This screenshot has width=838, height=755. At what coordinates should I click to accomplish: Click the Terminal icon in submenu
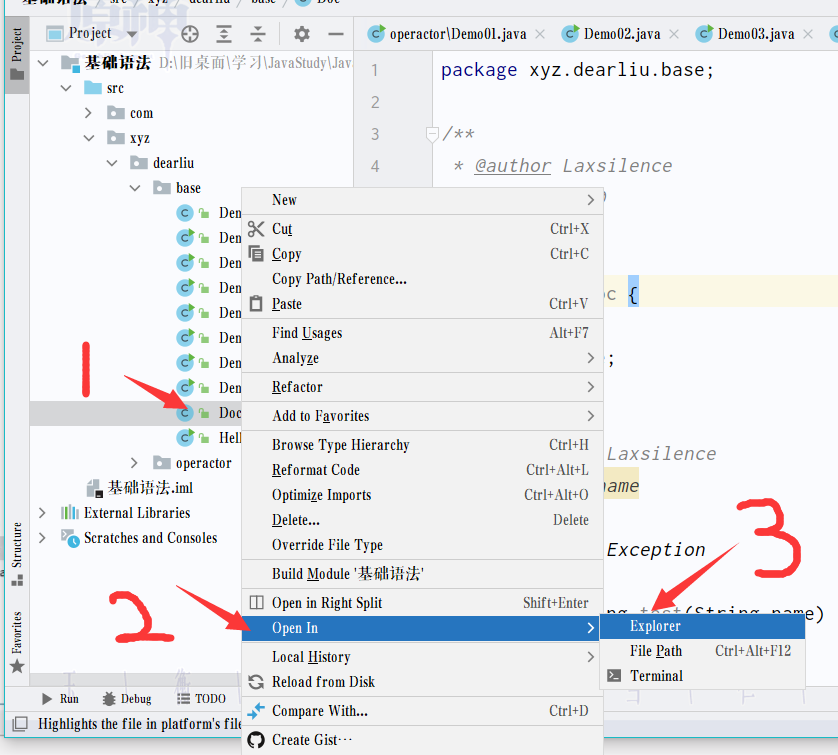[x=614, y=676]
